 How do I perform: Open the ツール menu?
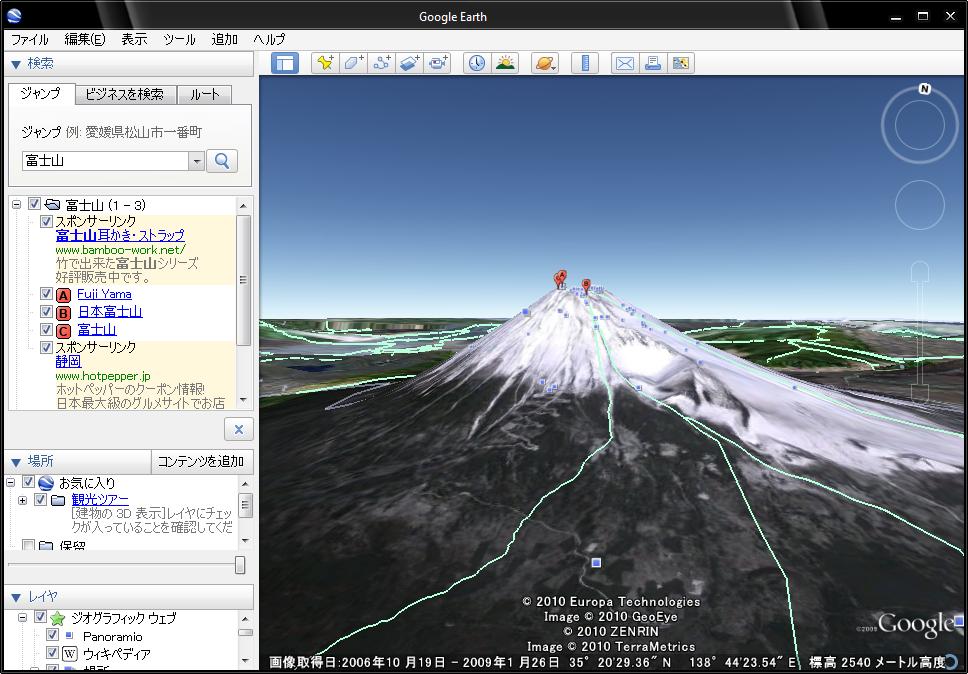click(179, 40)
